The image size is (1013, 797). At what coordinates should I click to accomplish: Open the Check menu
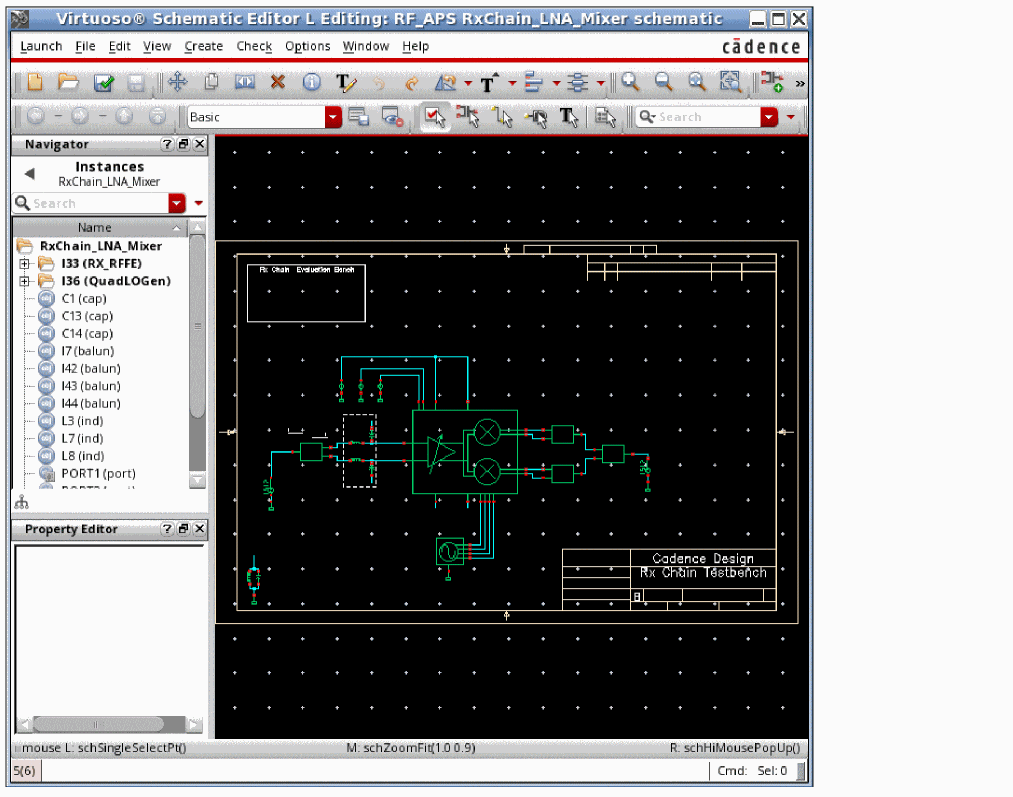(254, 46)
